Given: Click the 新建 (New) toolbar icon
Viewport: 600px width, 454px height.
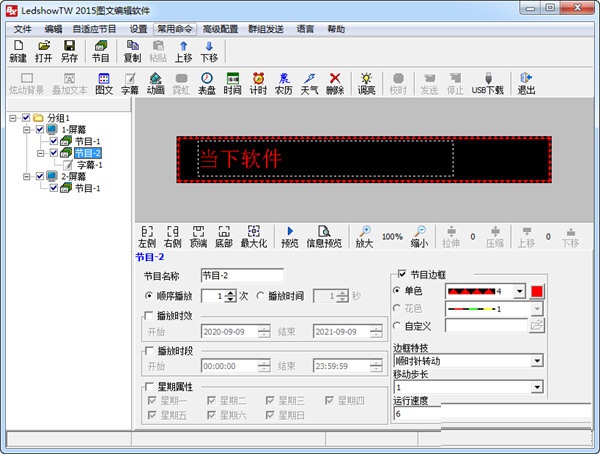Looking at the screenshot, I should click(18, 51).
